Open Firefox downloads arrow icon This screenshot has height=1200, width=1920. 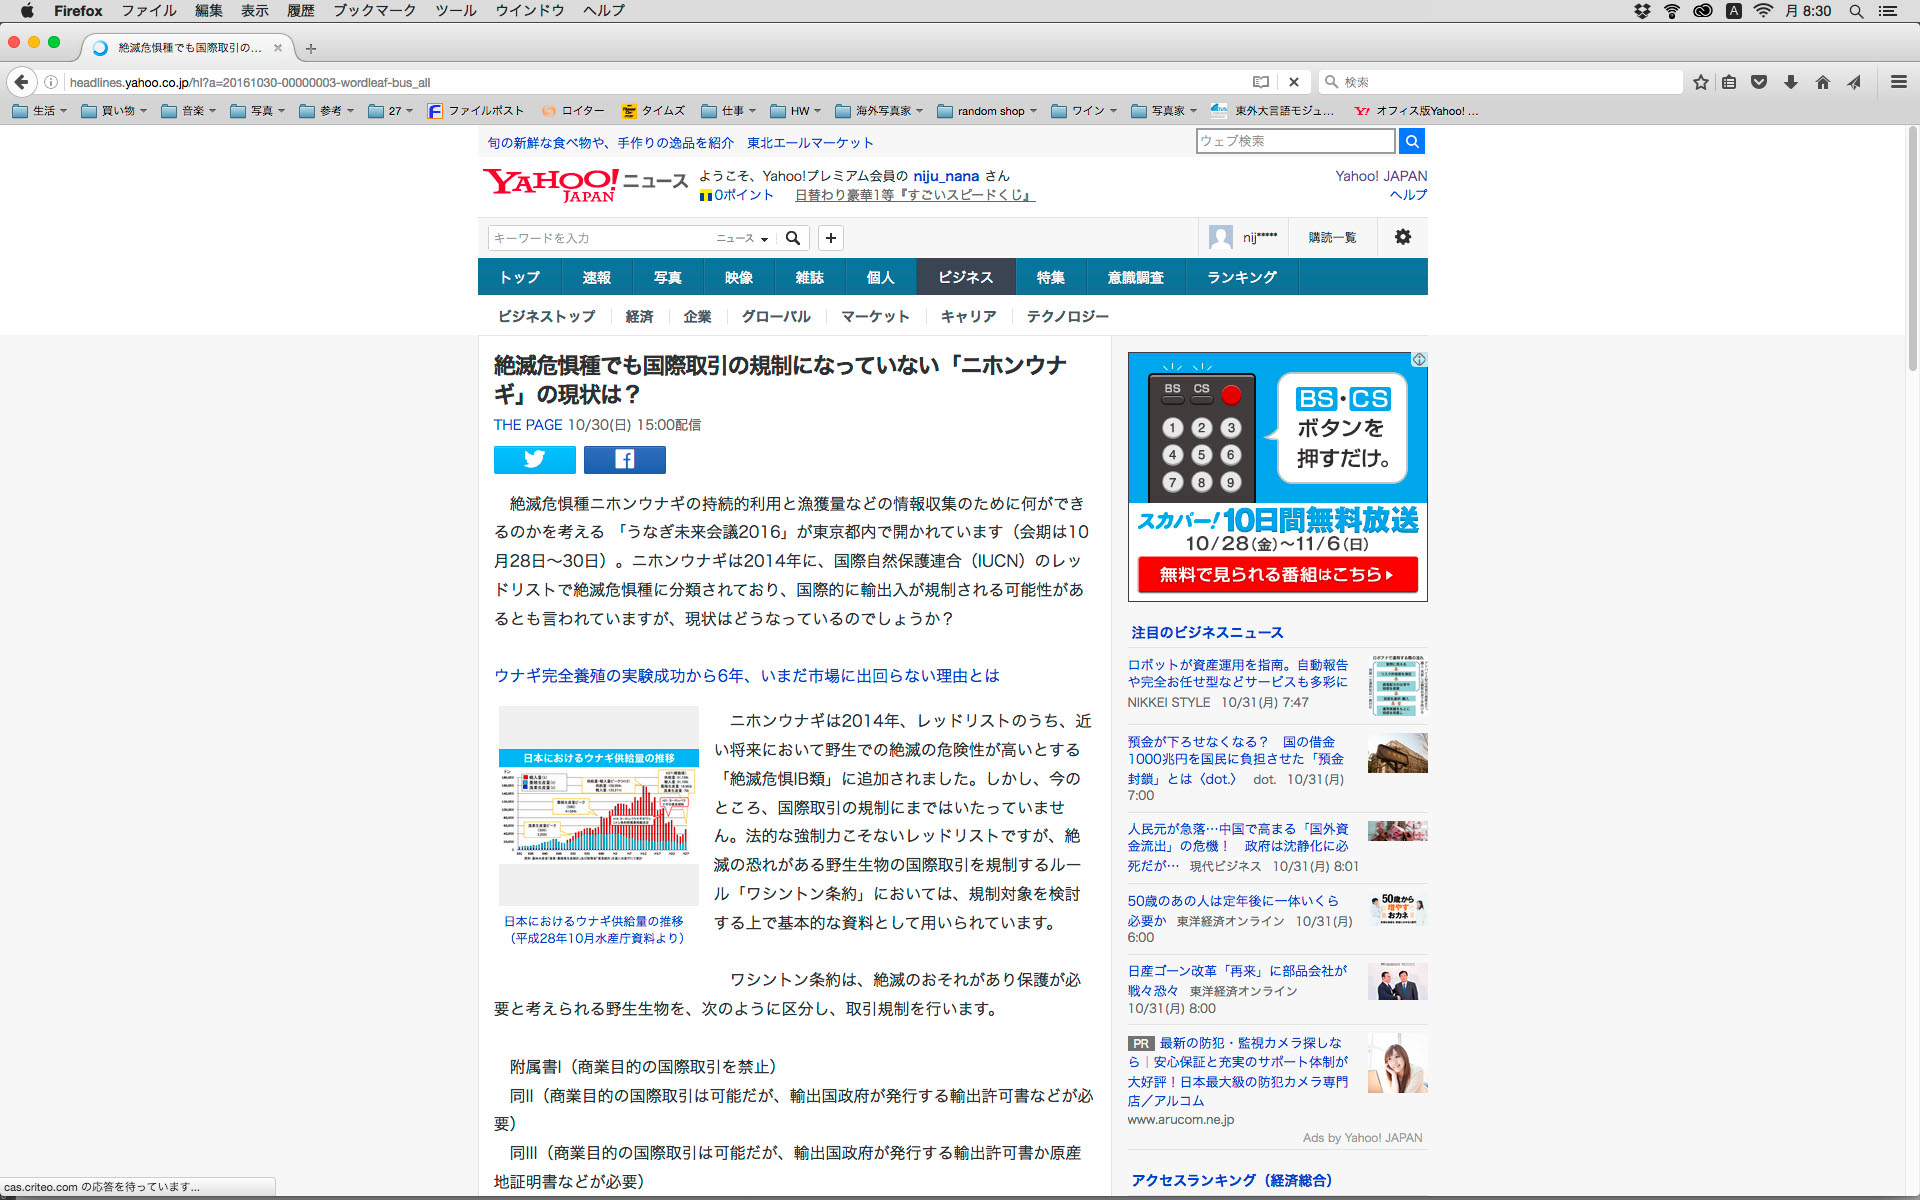click(x=1790, y=82)
